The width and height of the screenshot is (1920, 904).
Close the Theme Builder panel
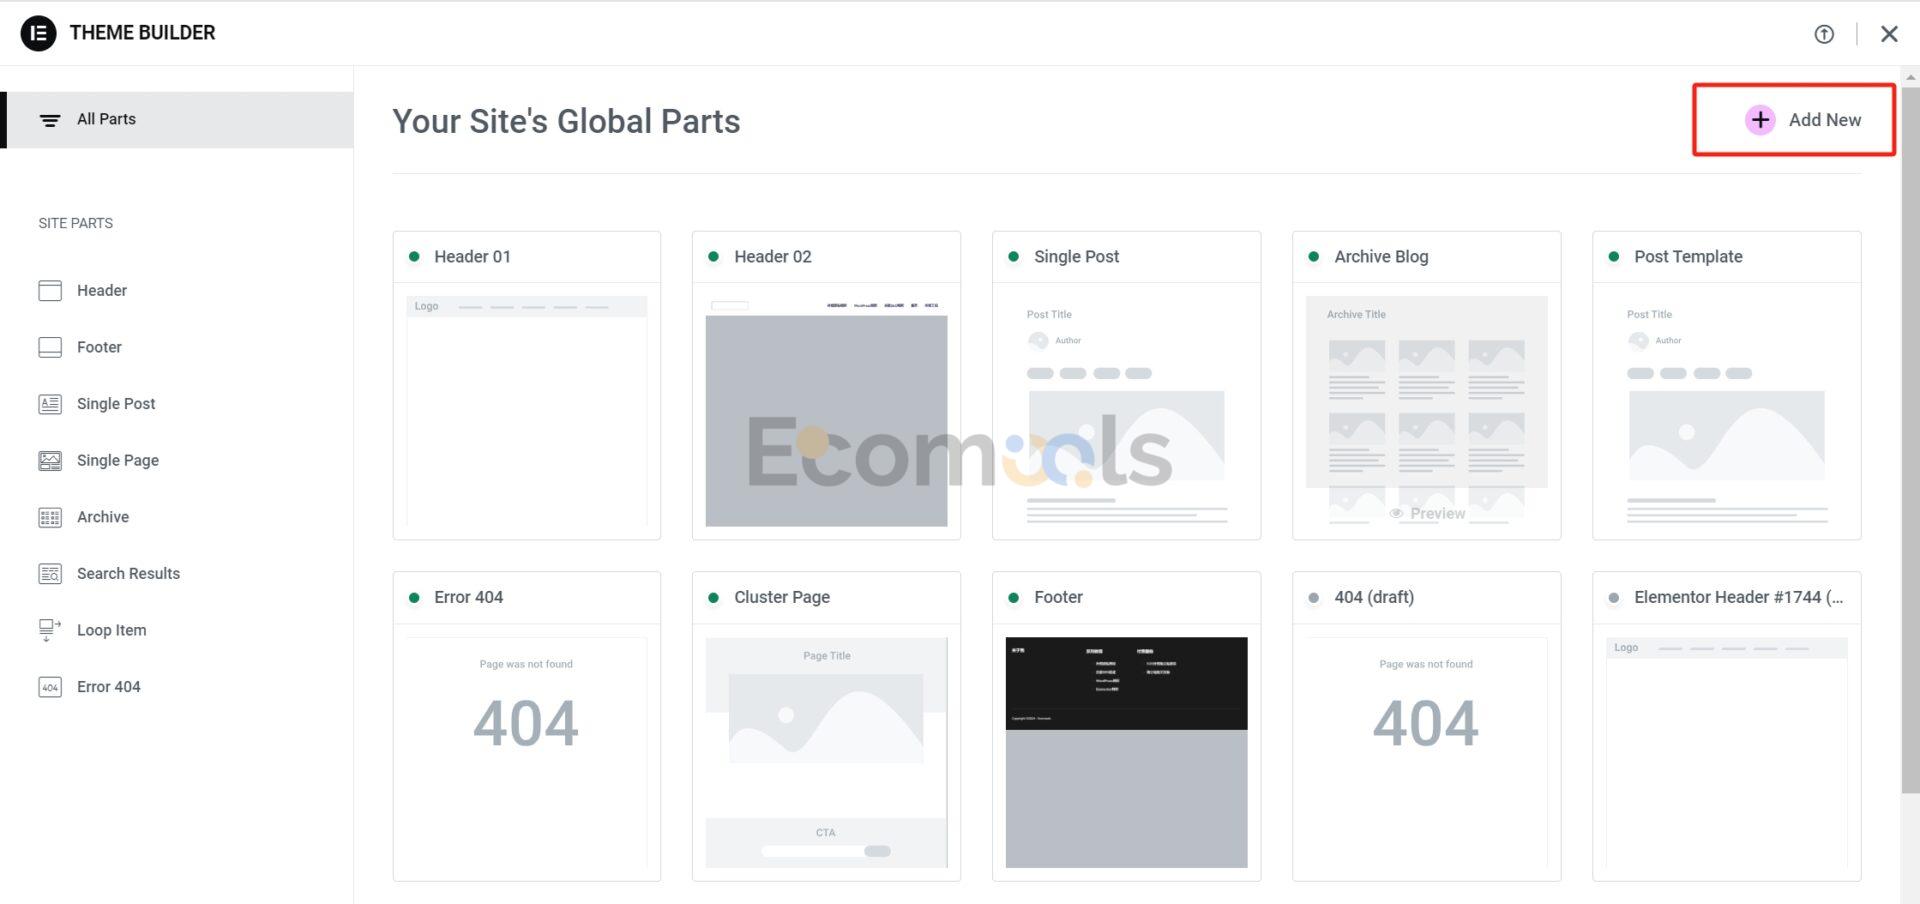click(1889, 34)
